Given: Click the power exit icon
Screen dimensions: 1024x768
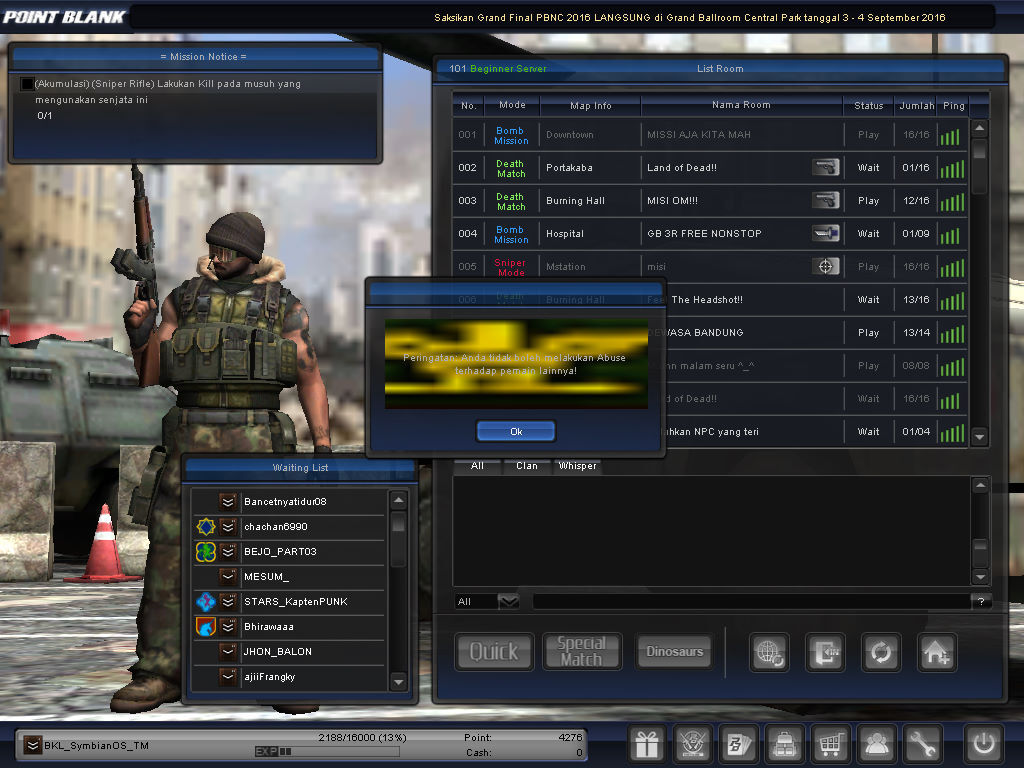Looking at the screenshot, I should coord(984,743).
